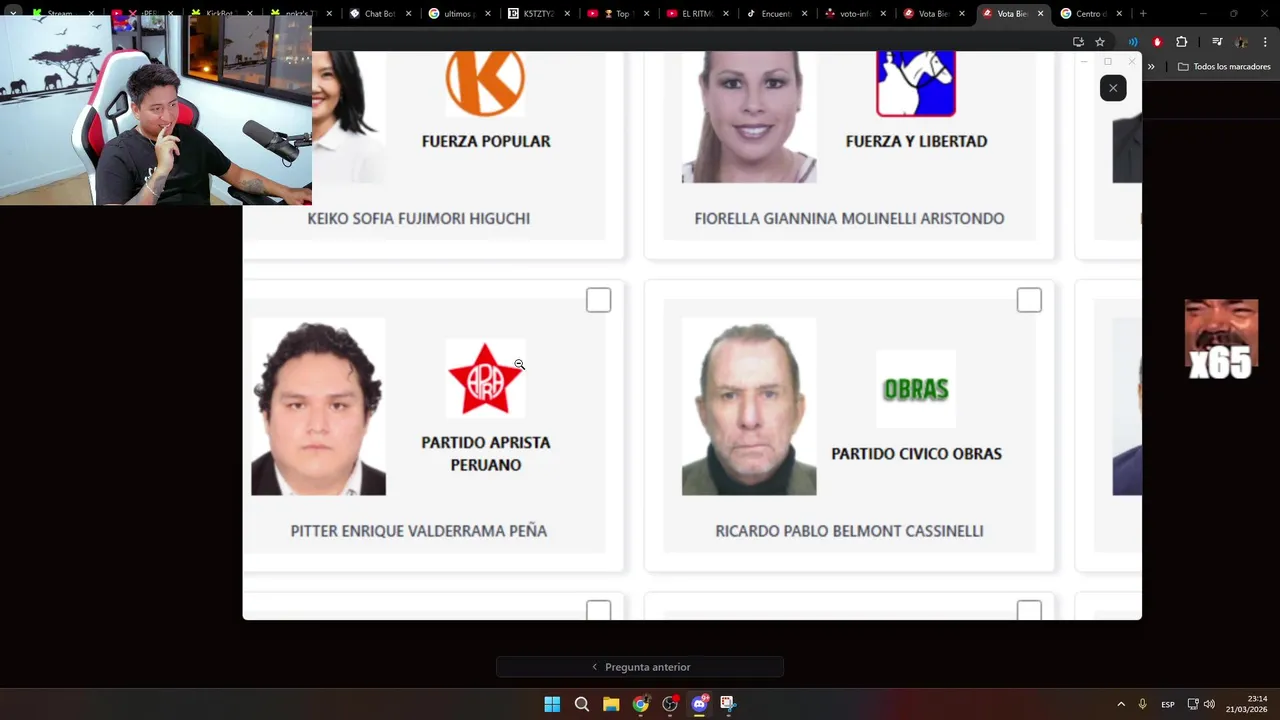Open File Explorer from the taskbar

[x=611, y=704]
